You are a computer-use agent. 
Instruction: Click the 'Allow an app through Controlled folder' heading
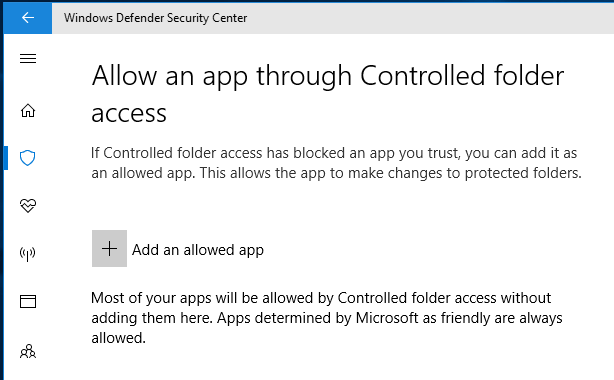(x=328, y=76)
